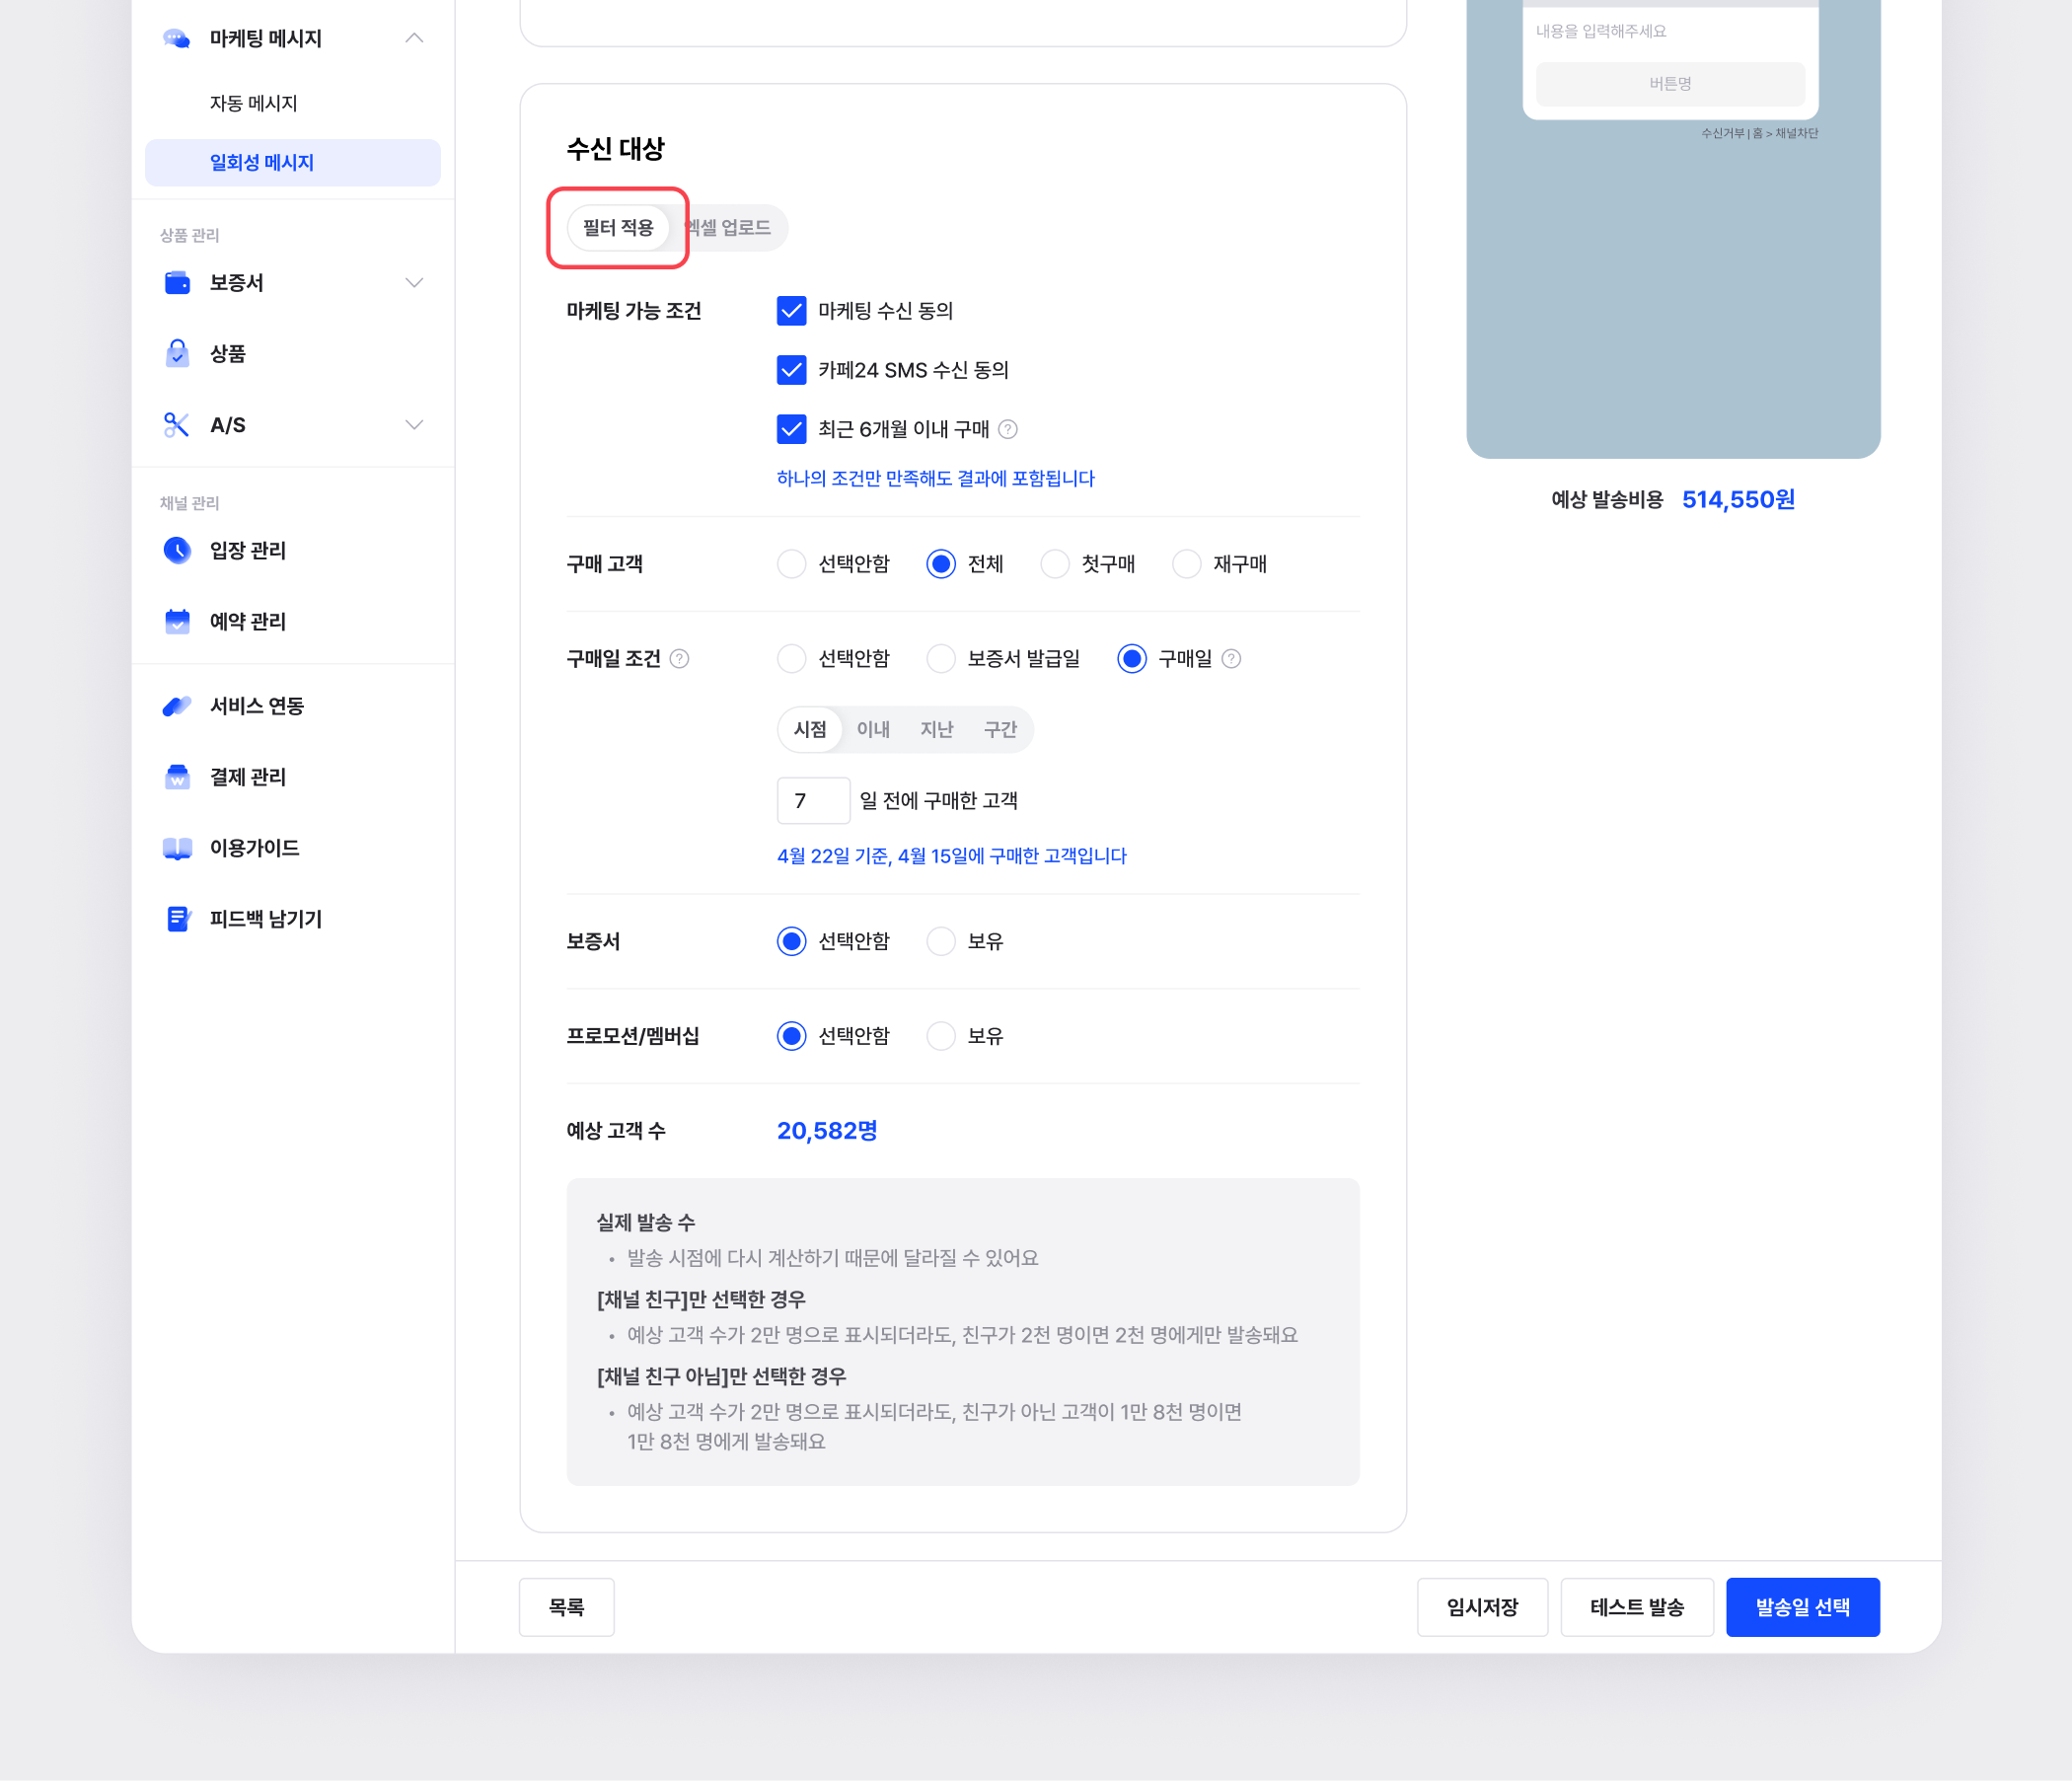Click the A/S scissors icon
The height and width of the screenshot is (1781, 2072).
[177, 425]
